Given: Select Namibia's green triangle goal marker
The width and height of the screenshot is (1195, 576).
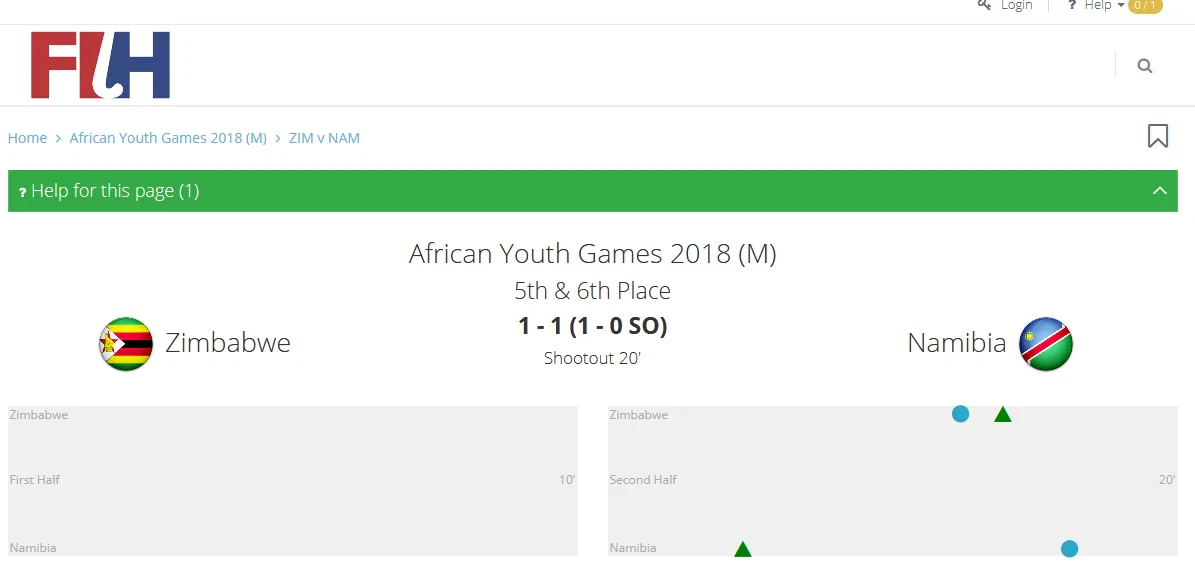Looking at the screenshot, I should click(742, 549).
